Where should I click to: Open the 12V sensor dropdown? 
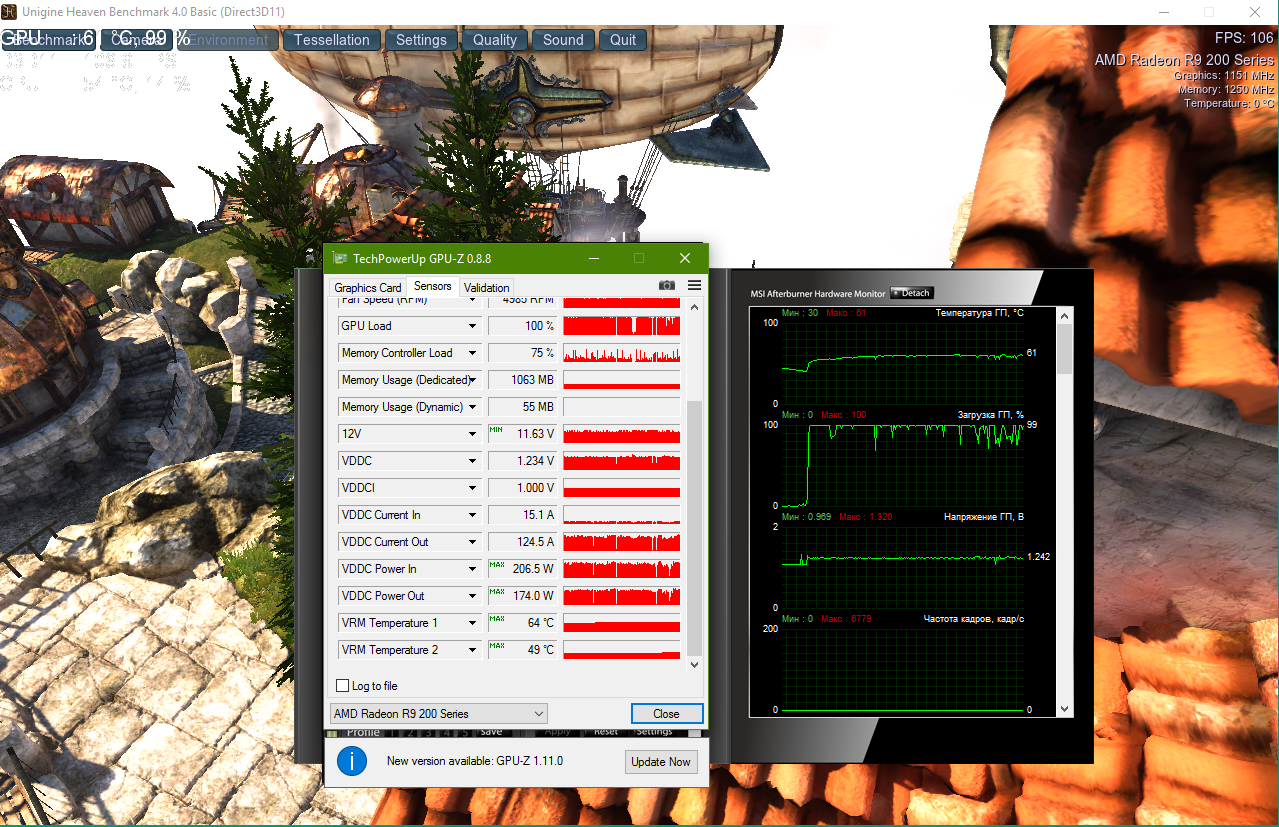(473, 434)
